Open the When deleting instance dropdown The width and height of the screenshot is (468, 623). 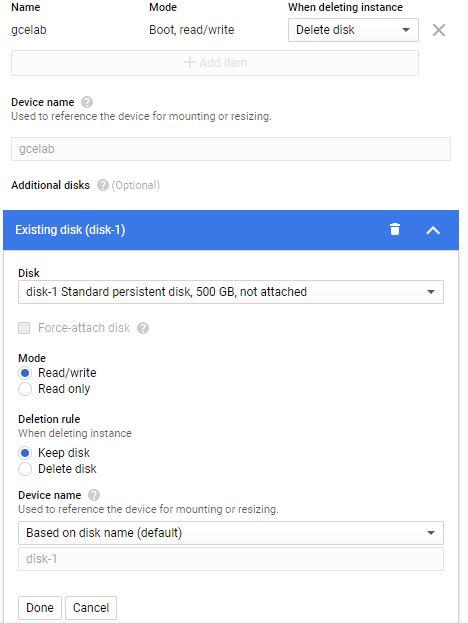point(353,30)
